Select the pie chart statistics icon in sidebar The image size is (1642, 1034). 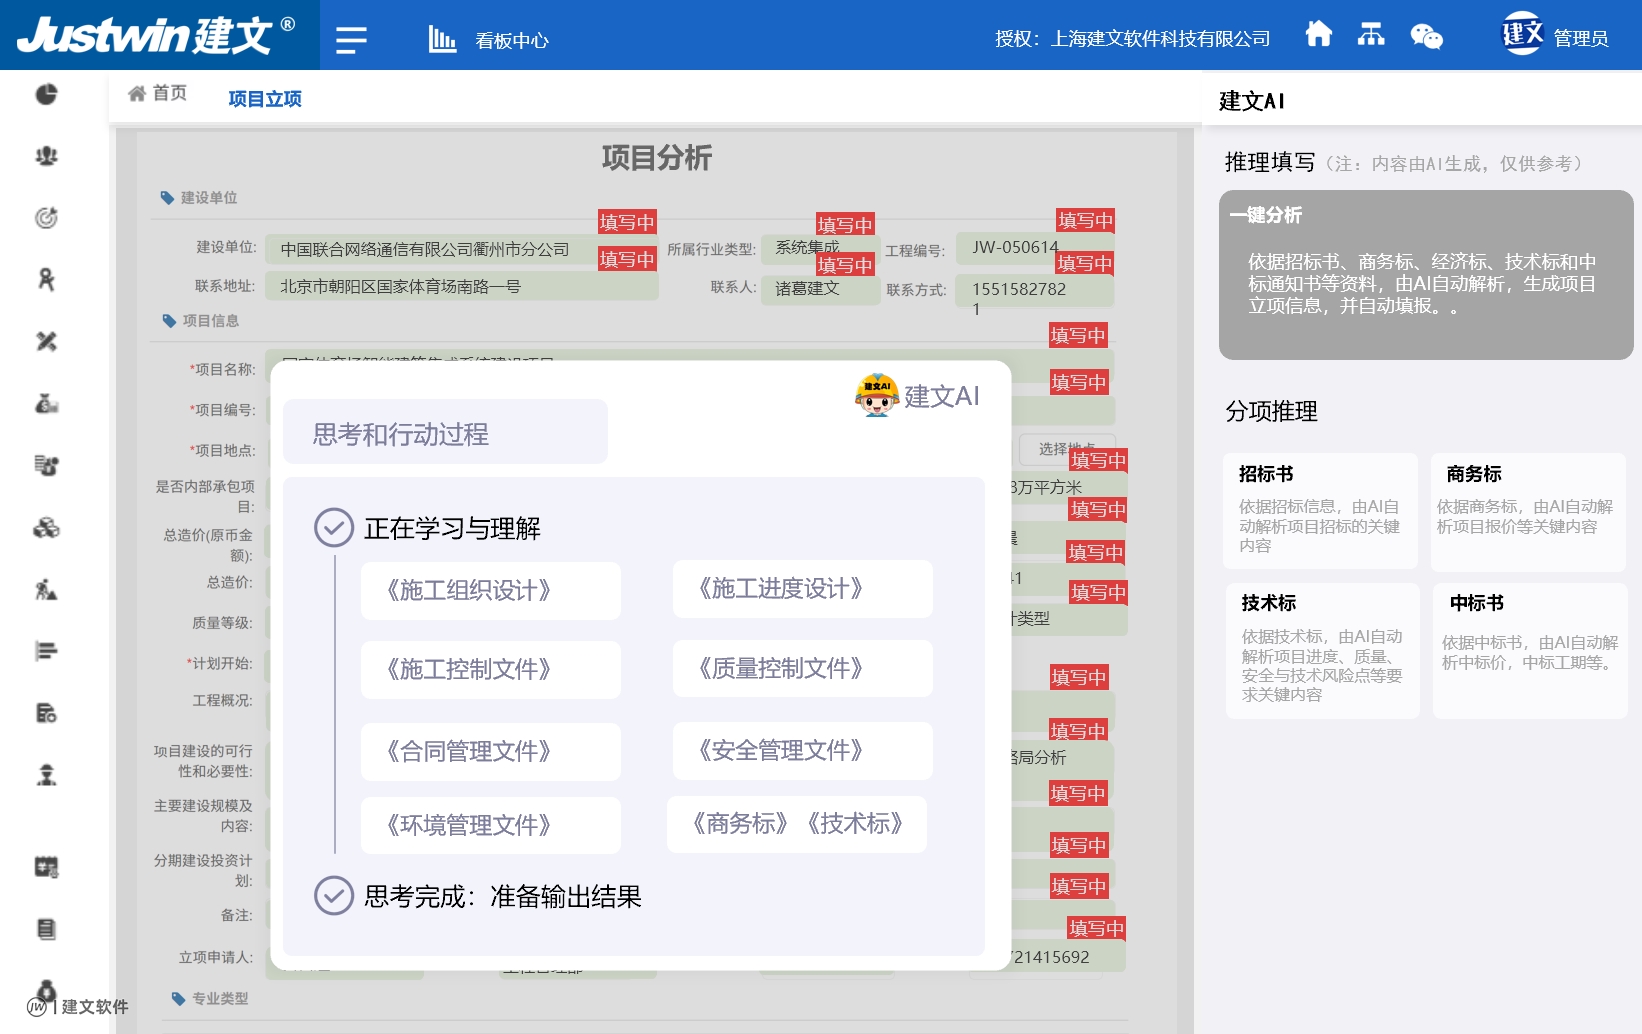click(45, 93)
